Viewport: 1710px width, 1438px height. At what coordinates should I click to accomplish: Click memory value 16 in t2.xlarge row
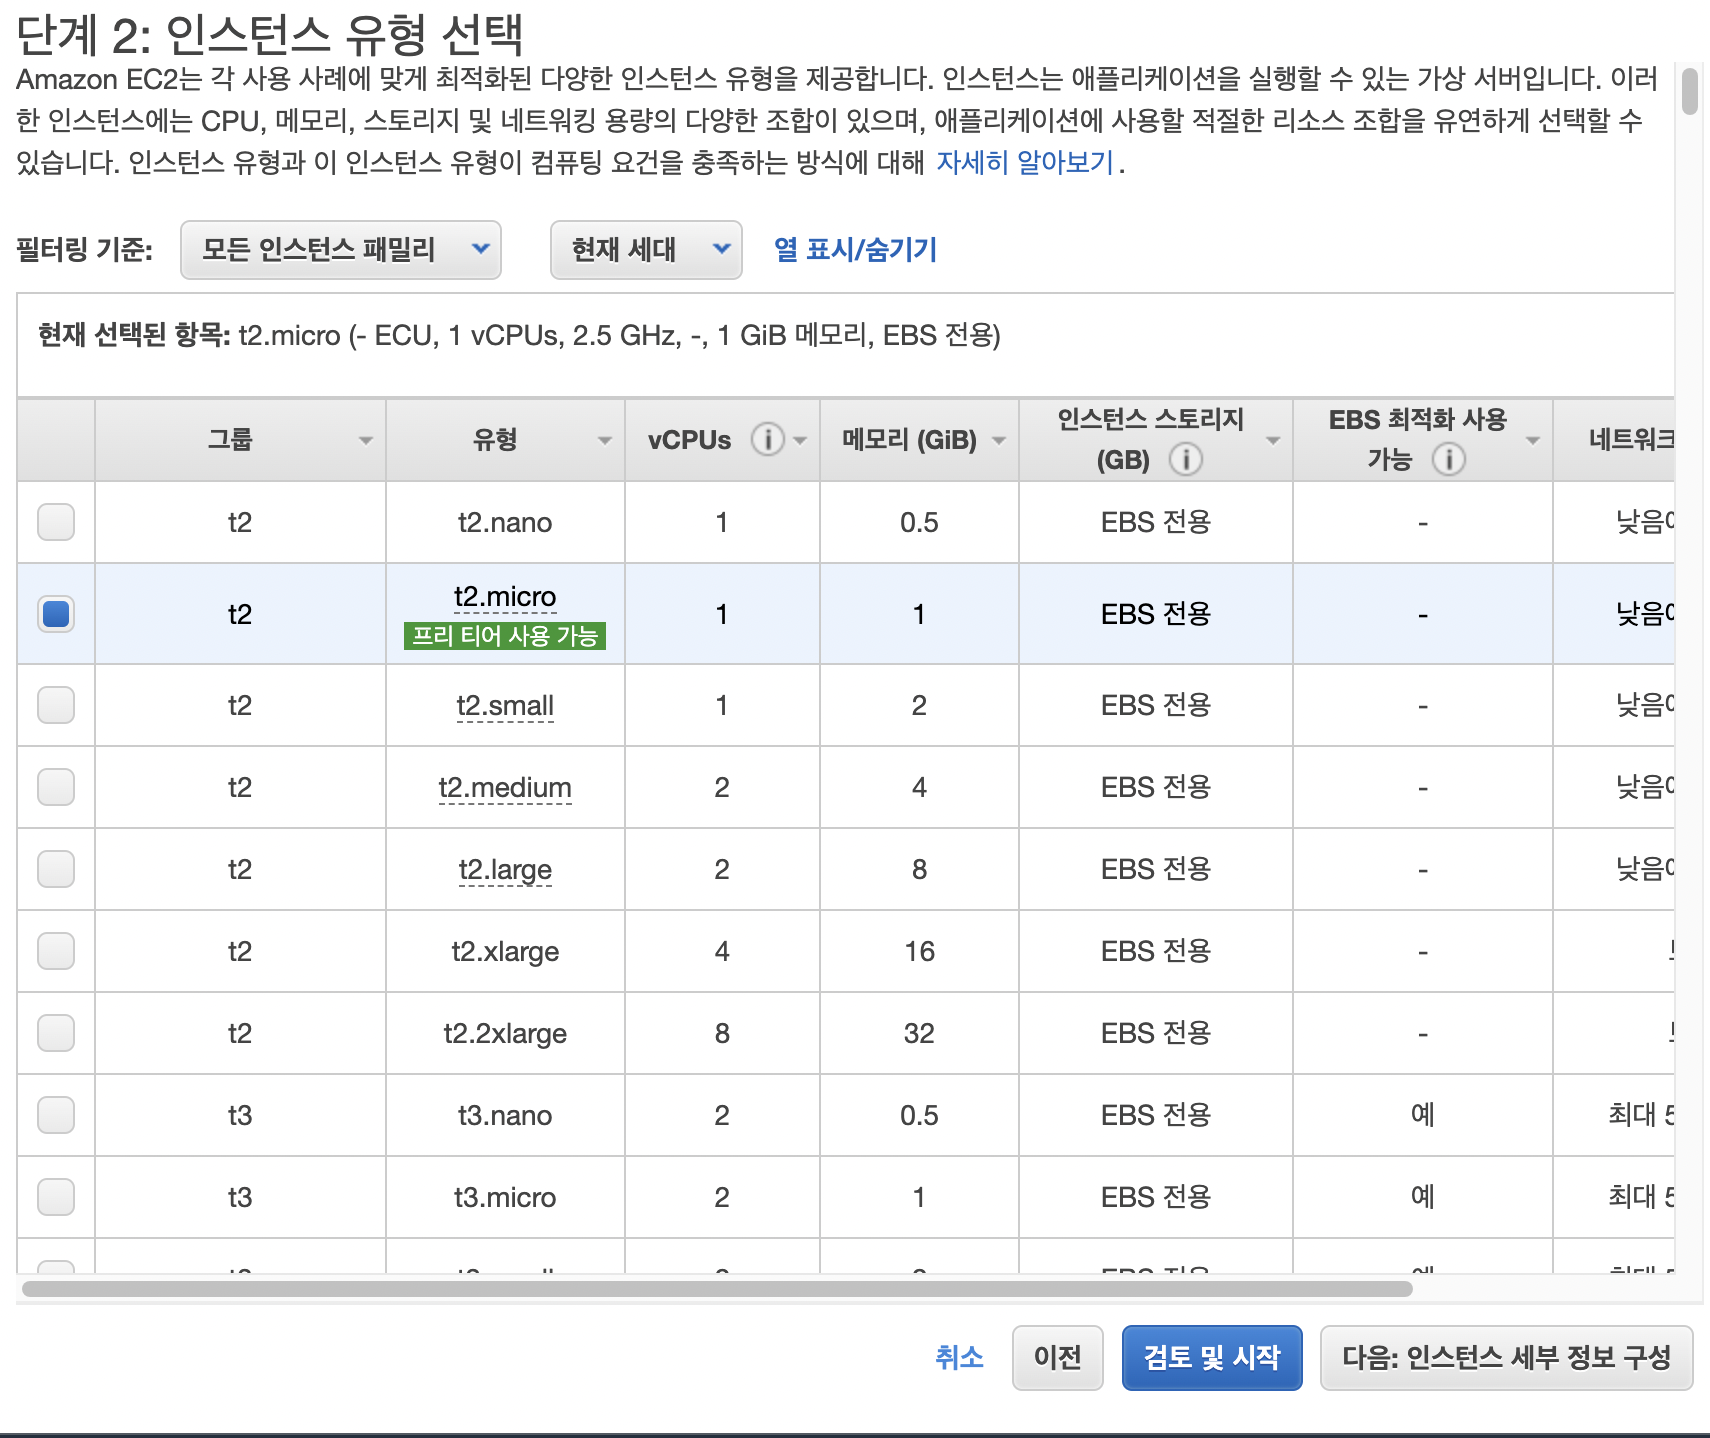[x=919, y=951]
